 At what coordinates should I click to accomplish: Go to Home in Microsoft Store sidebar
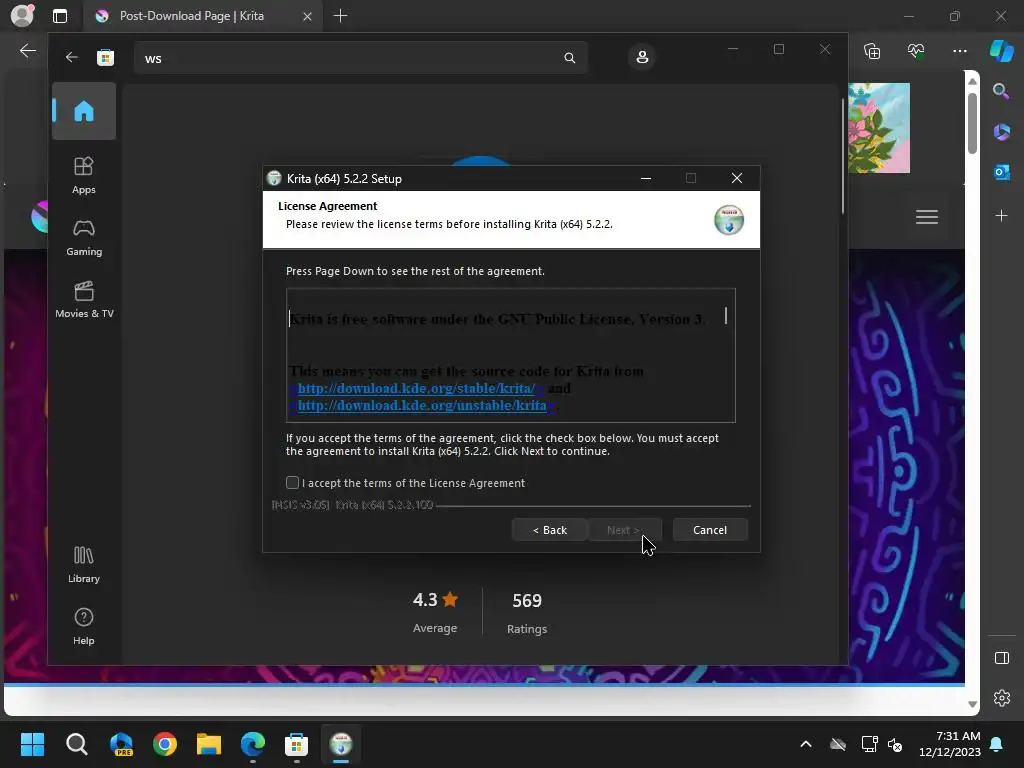click(84, 111)
